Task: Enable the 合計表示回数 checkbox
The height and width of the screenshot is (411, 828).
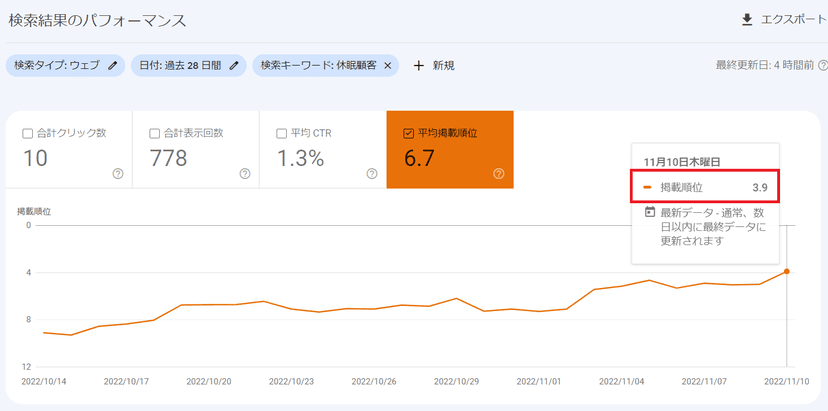Action: [154, 134]
